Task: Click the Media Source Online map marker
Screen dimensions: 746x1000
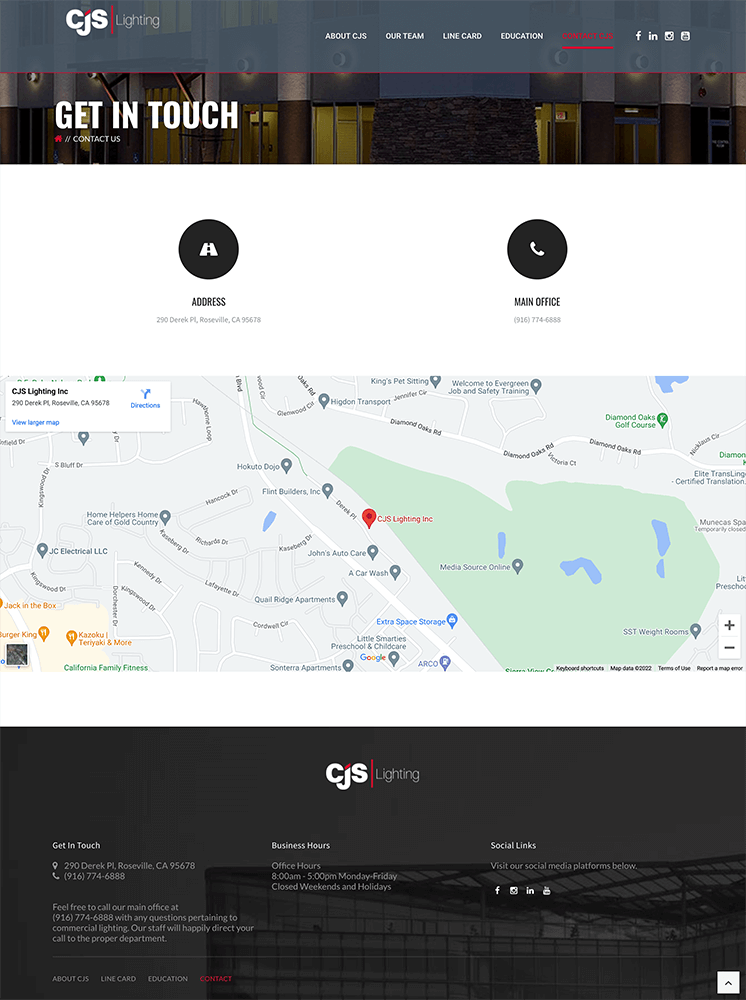Action: pos(518,565)
